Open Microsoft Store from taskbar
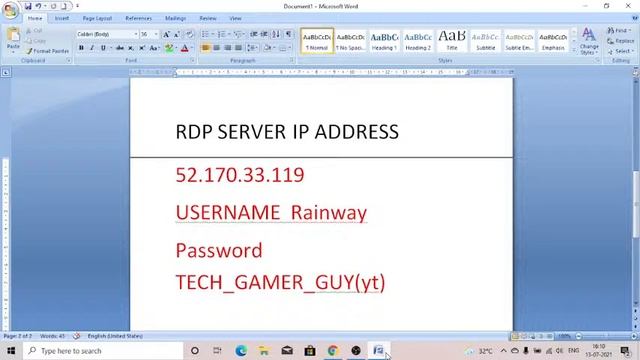This screenshot has width=640, height=360. click(310, 351)
